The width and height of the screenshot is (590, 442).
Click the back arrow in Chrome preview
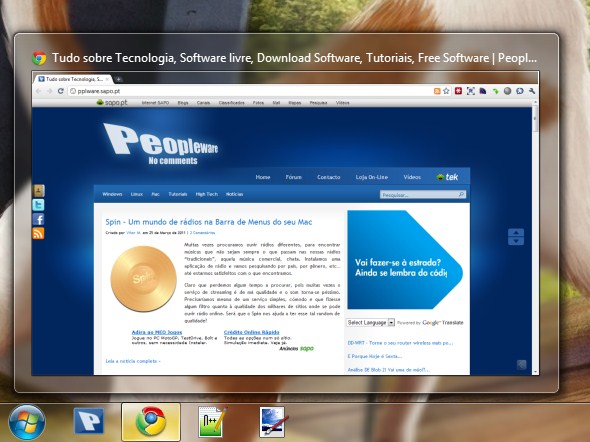point(38,91)
